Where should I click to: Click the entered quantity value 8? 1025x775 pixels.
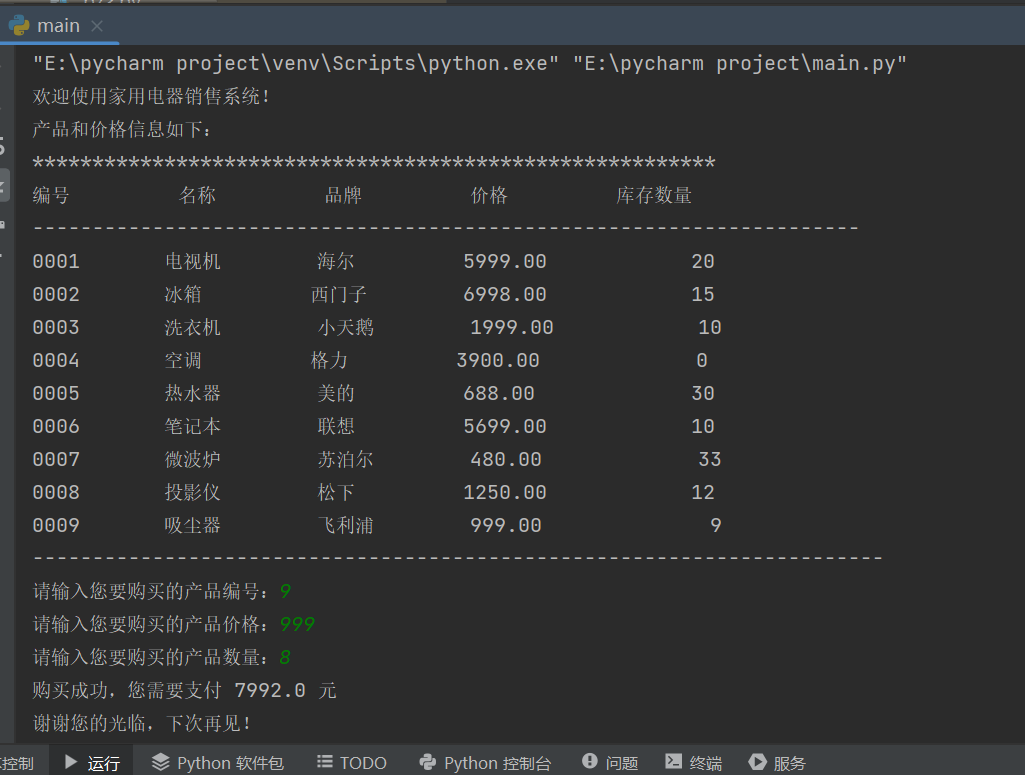pos(285,657)
